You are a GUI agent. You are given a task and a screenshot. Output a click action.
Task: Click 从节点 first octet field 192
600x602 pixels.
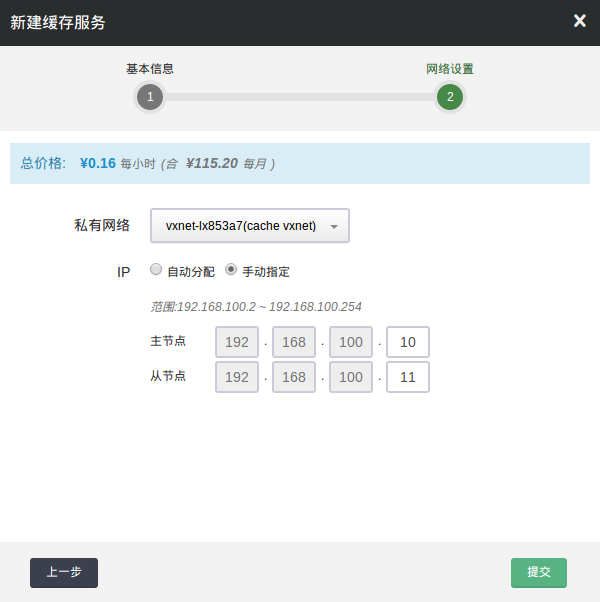(x=237, y=377)
